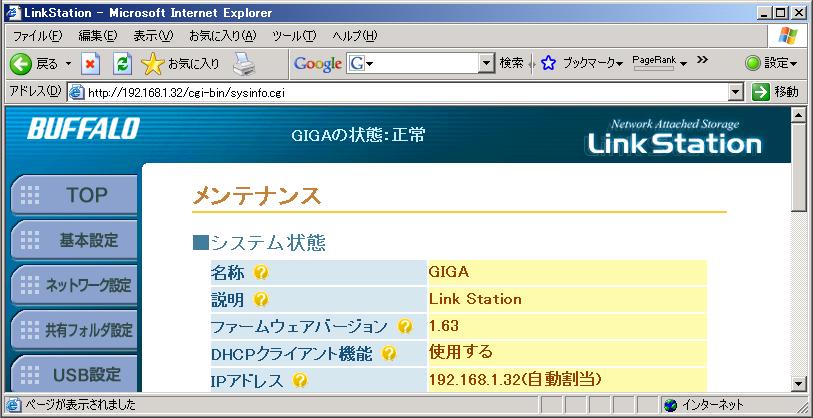The height and width of the screenshot is (418, 813).
Task: Click the help icon next to 説明
Action: tap(262, 299)
